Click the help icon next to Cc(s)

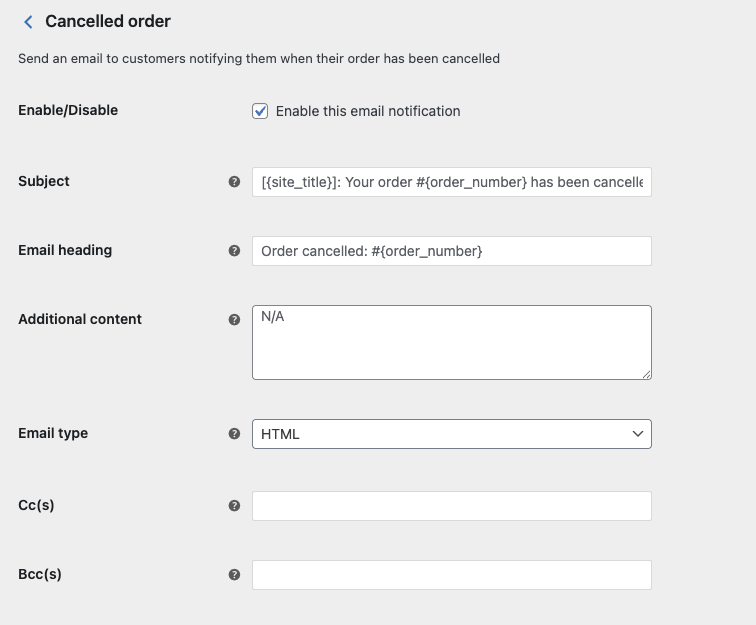pyautogui.click(x=234, y=506)
